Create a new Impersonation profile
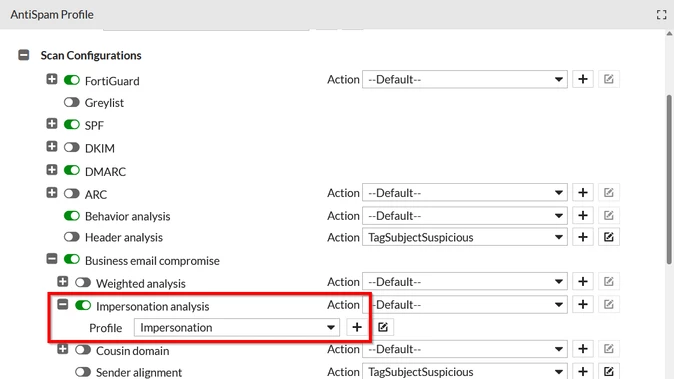Viewport: 674px width, 379px height. [x=357, y=327]
